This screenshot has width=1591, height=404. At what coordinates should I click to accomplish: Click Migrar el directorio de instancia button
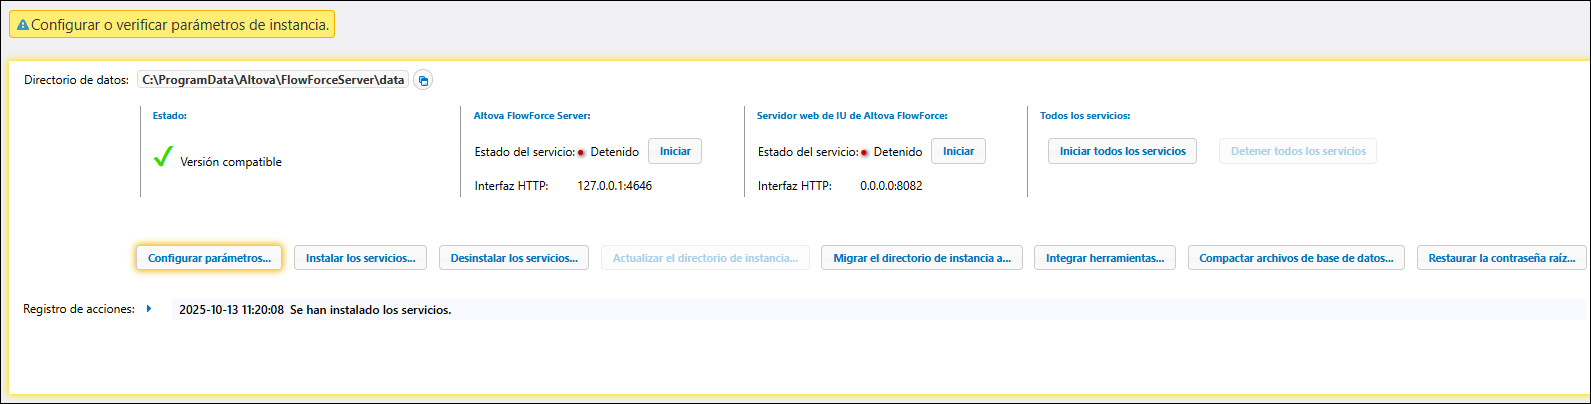click(x=922, y=258)
